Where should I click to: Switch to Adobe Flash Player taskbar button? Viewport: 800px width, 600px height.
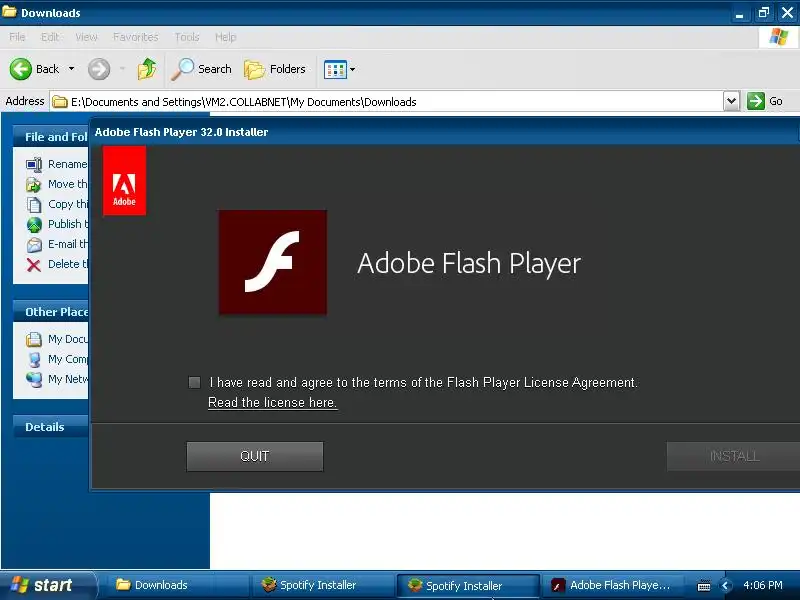[612, 585]
